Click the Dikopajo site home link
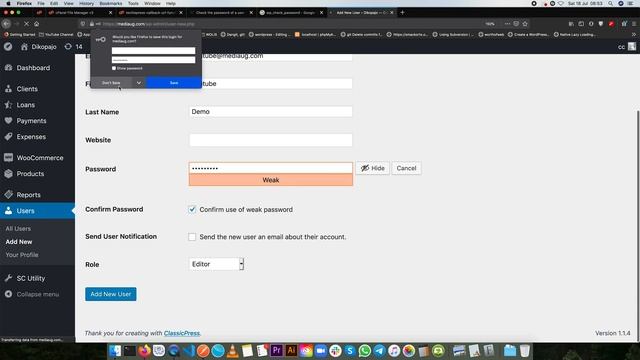This screenshot has width=640, height=360. [39, 47]
